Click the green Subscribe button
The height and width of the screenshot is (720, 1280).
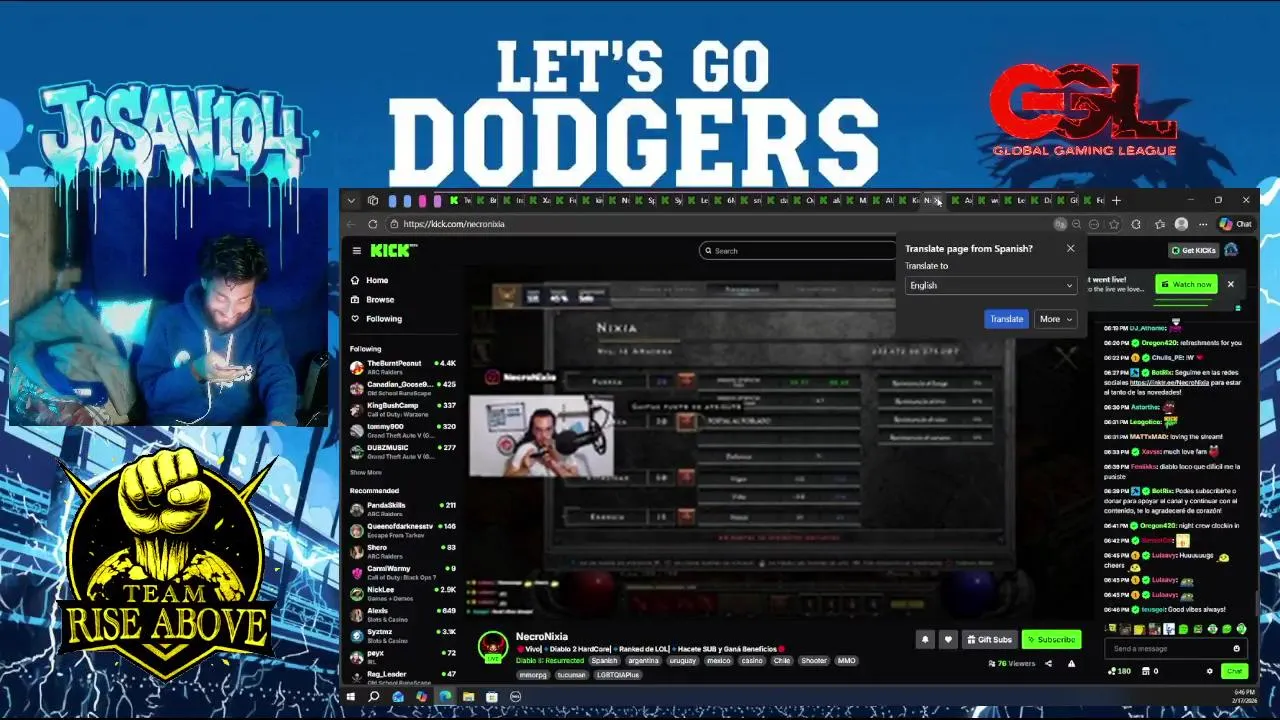tap(1051, 640)
